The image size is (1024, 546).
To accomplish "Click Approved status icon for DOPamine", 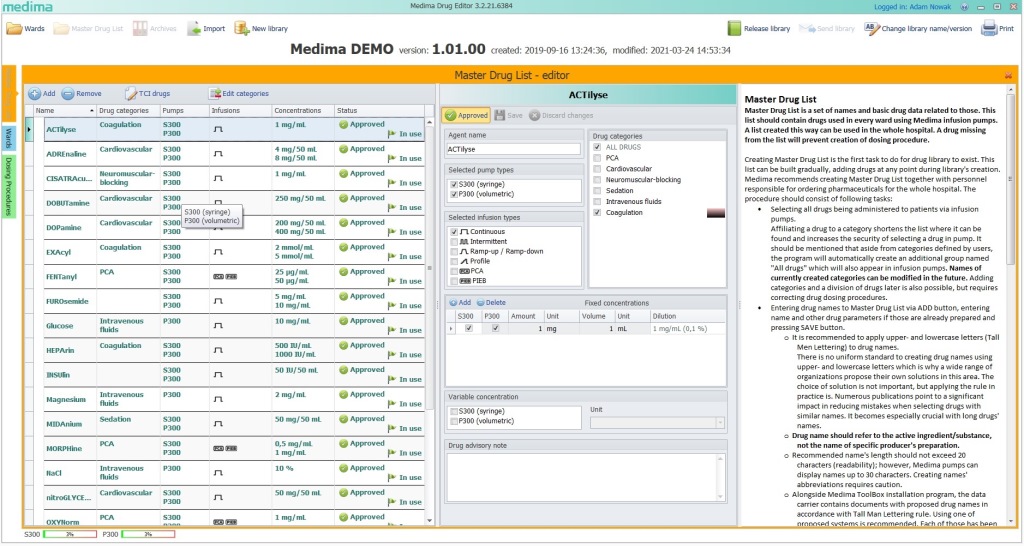I will pos(344,223).
